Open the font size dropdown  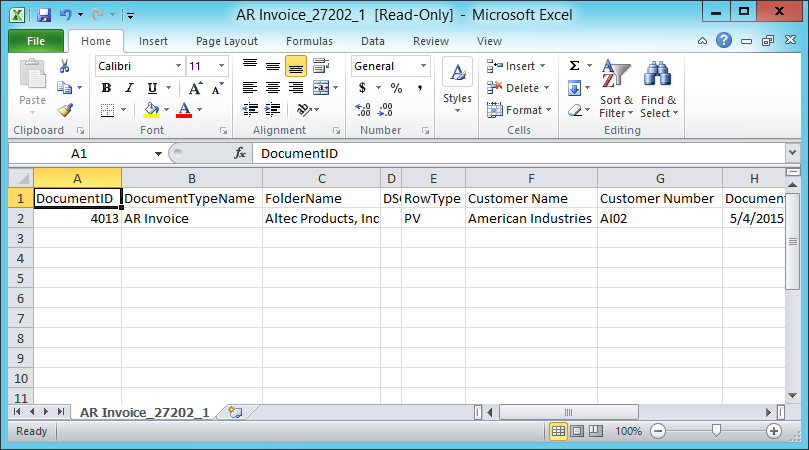click(221, 66)
